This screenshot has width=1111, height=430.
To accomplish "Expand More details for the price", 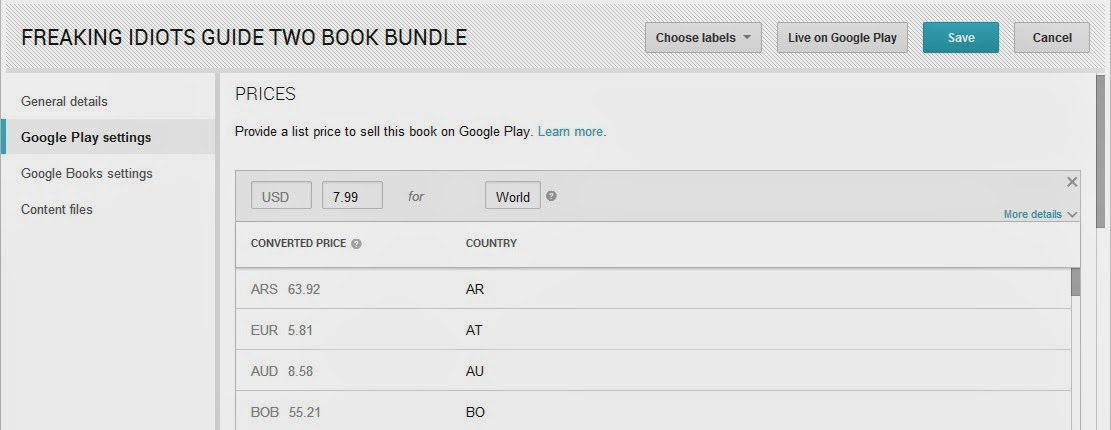I will (1039, 214).
